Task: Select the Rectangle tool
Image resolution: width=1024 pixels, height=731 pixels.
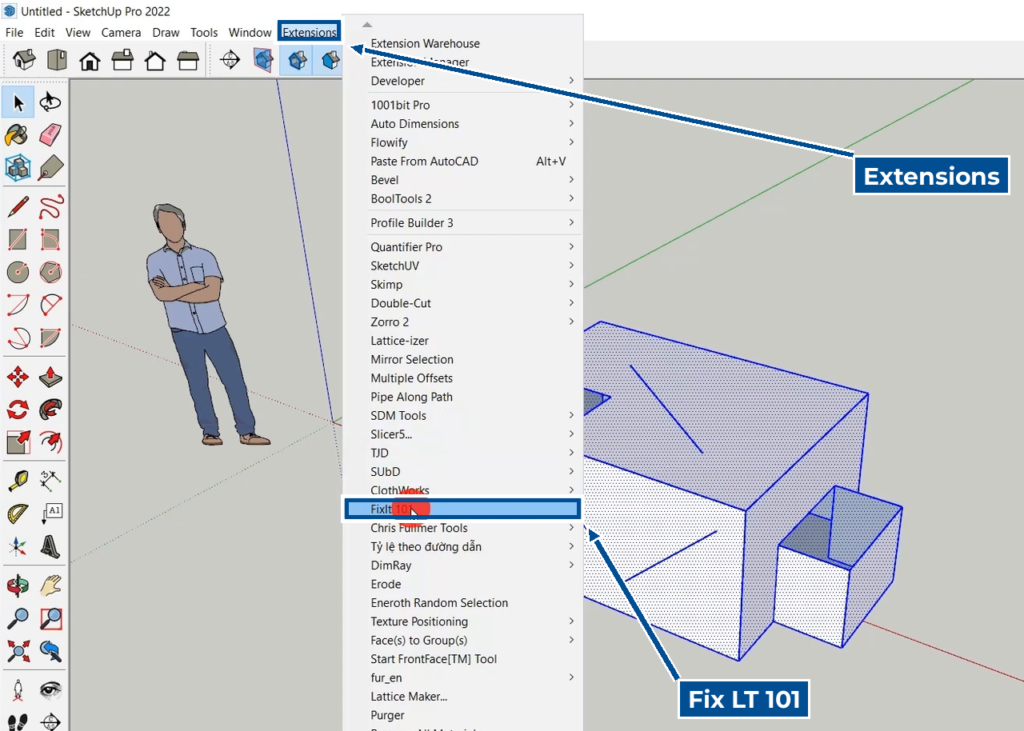Action: pos(18,240)
